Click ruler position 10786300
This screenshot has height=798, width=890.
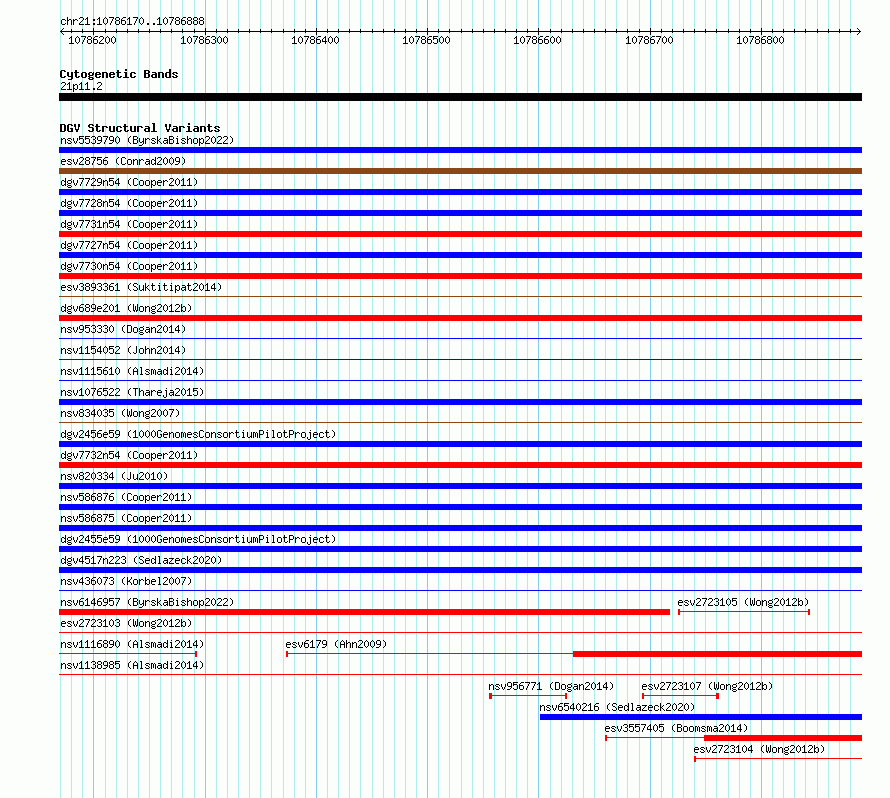[204, 40]
